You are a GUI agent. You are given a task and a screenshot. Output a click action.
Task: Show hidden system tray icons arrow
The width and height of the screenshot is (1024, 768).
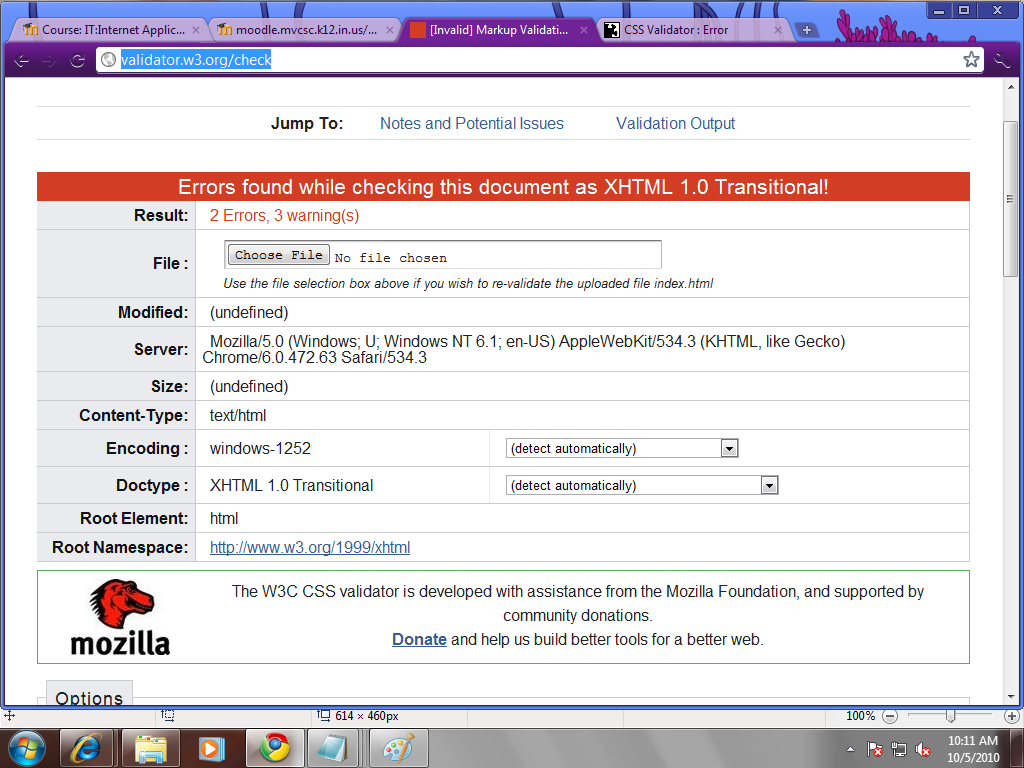[x=850, y=748]
